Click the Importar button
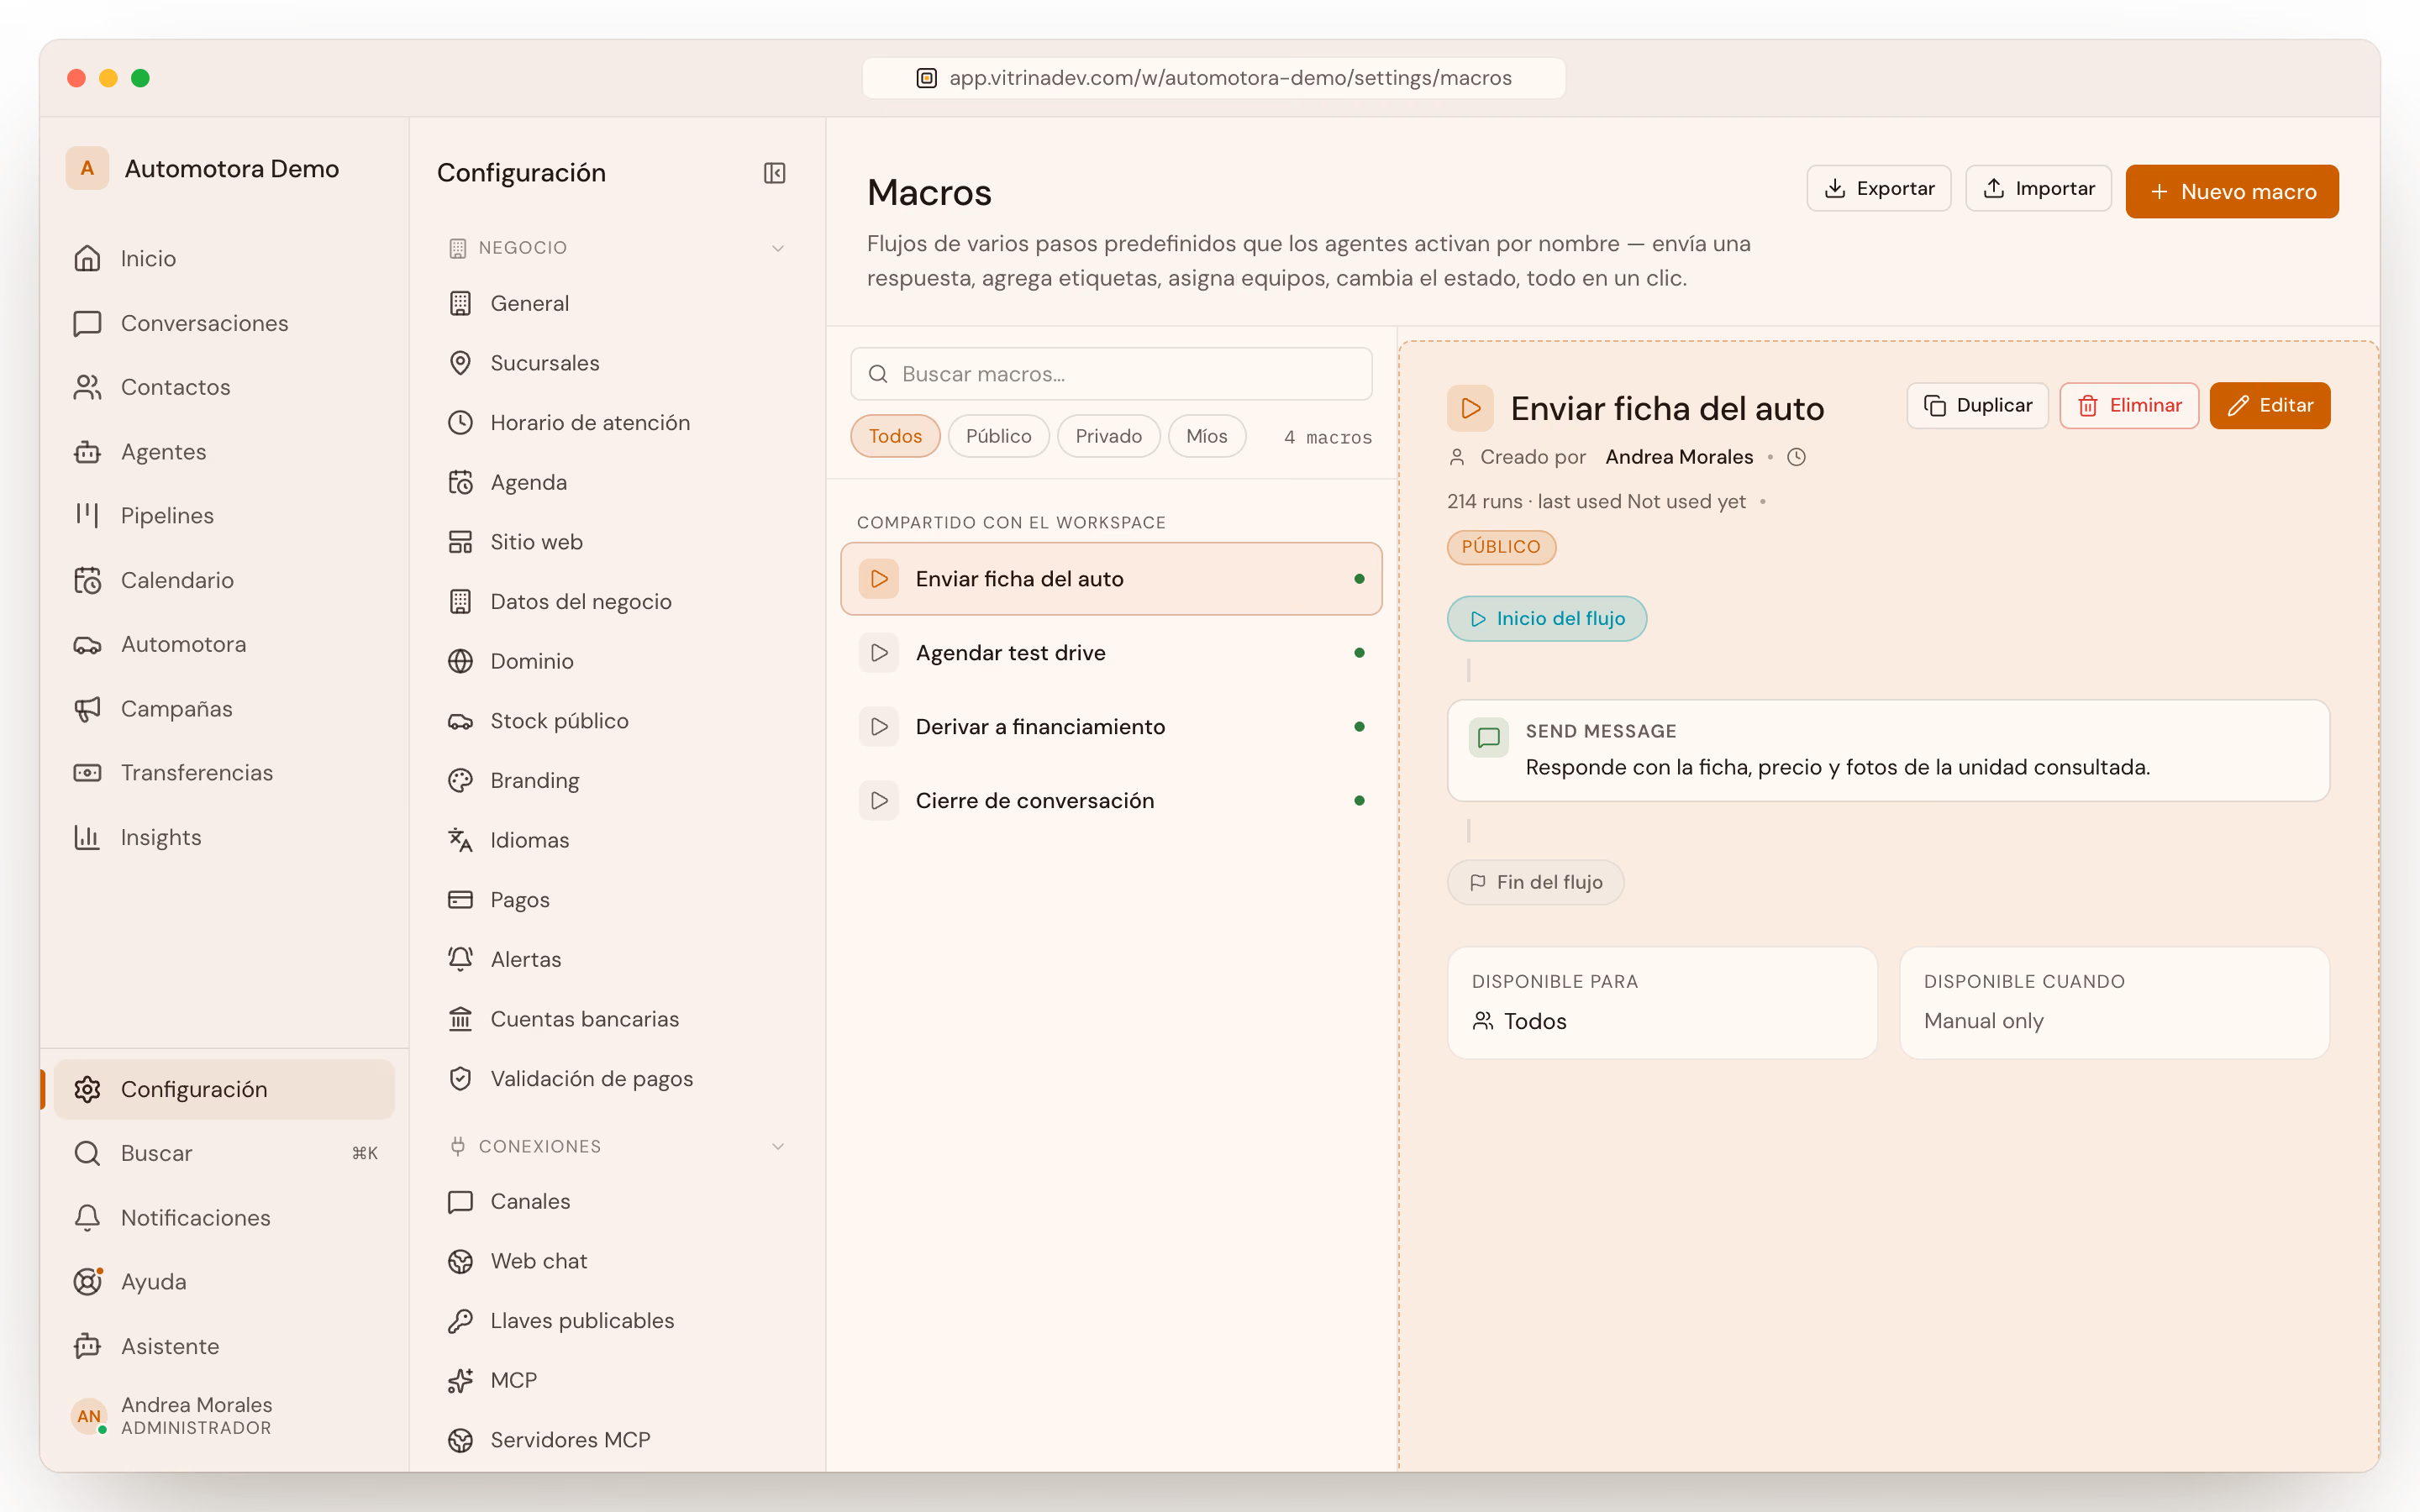 pyautogui.click(x=2038, y=188)
